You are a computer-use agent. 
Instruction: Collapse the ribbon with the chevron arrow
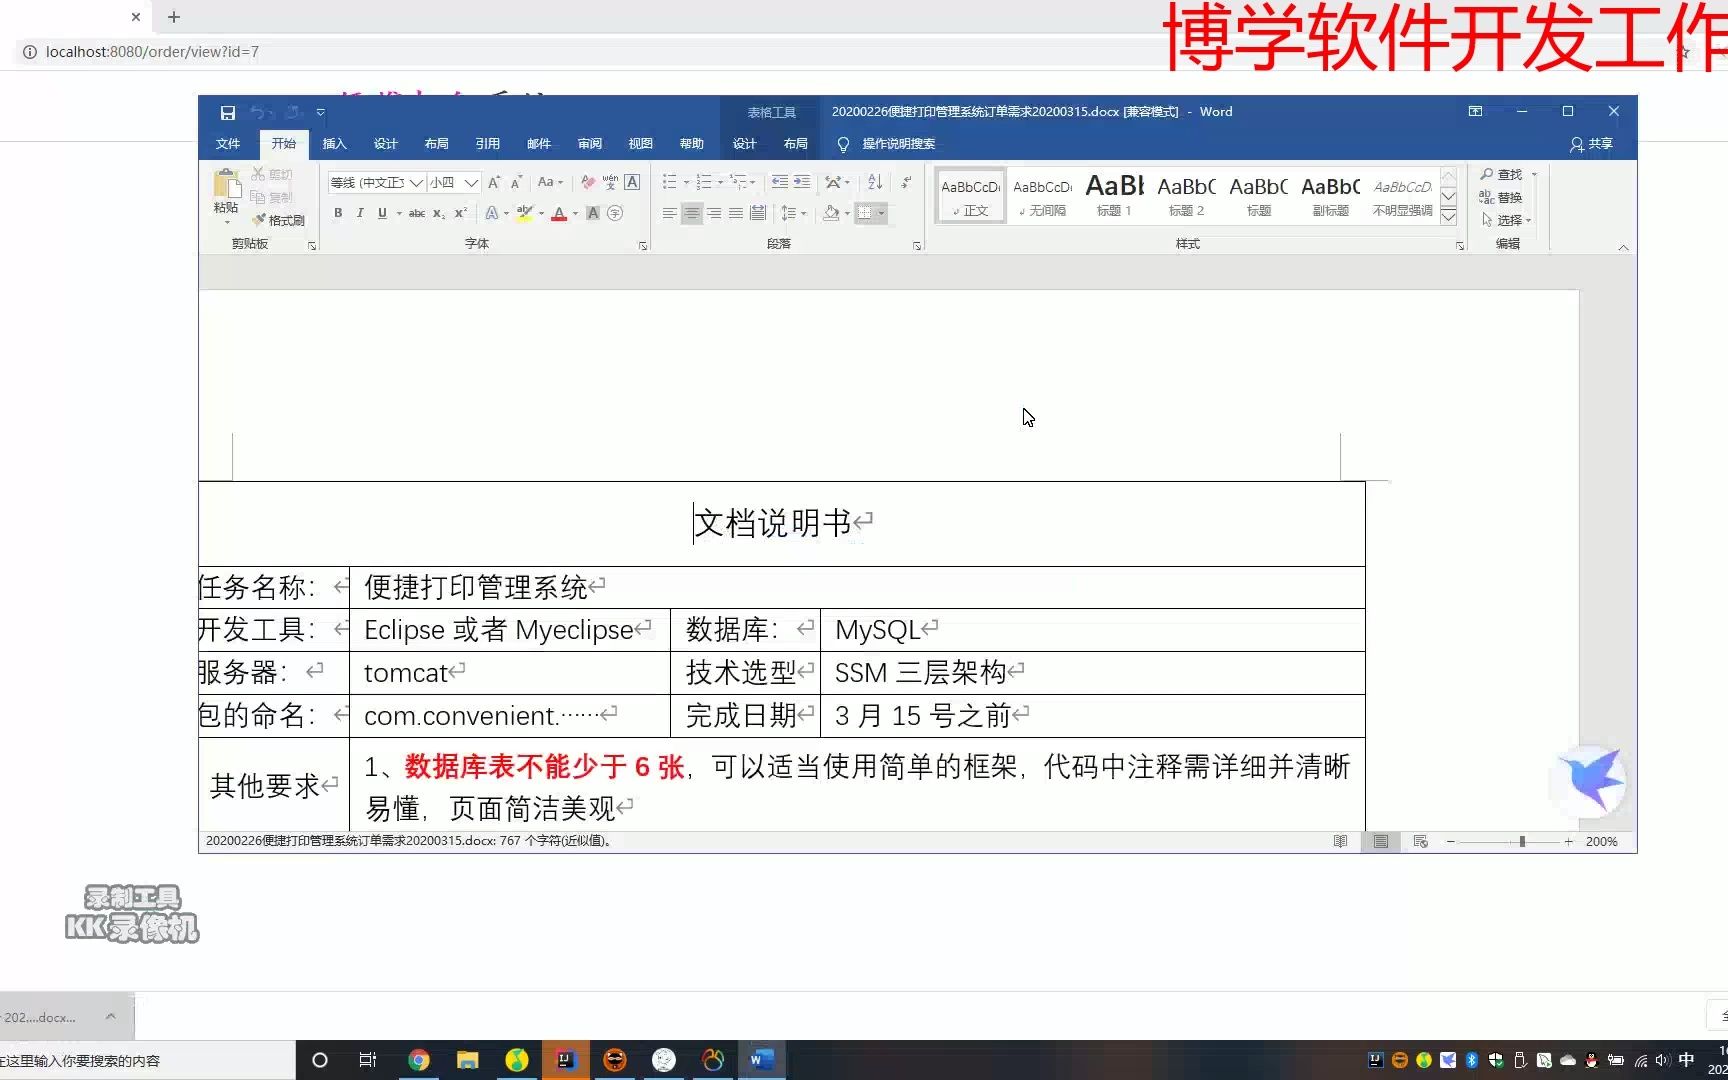[1623, 247]
